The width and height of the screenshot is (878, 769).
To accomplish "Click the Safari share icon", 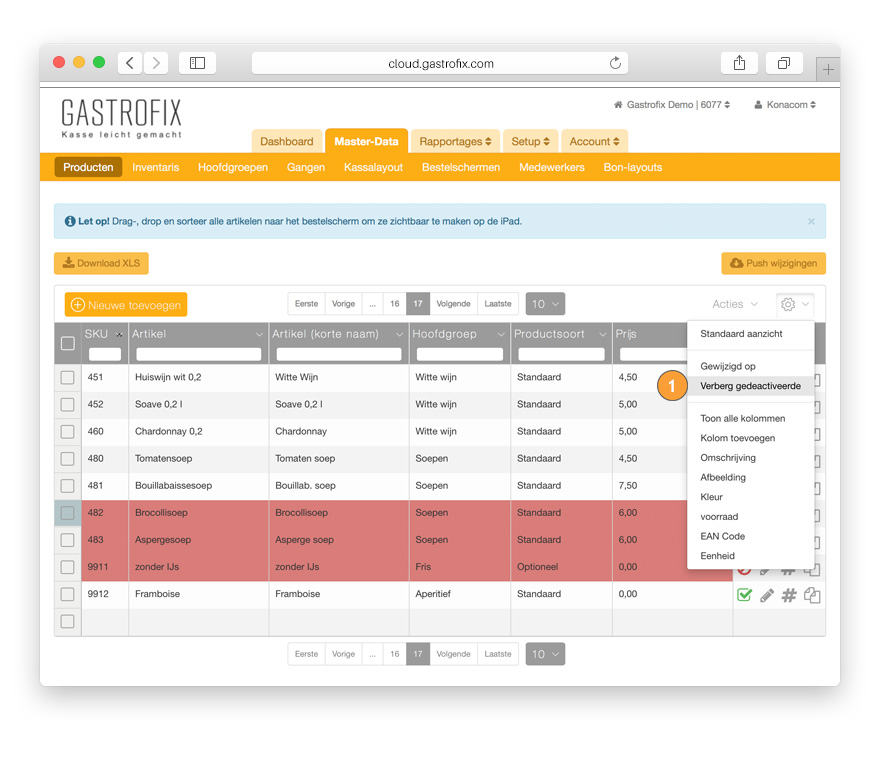I will click(x=739, y=63).
